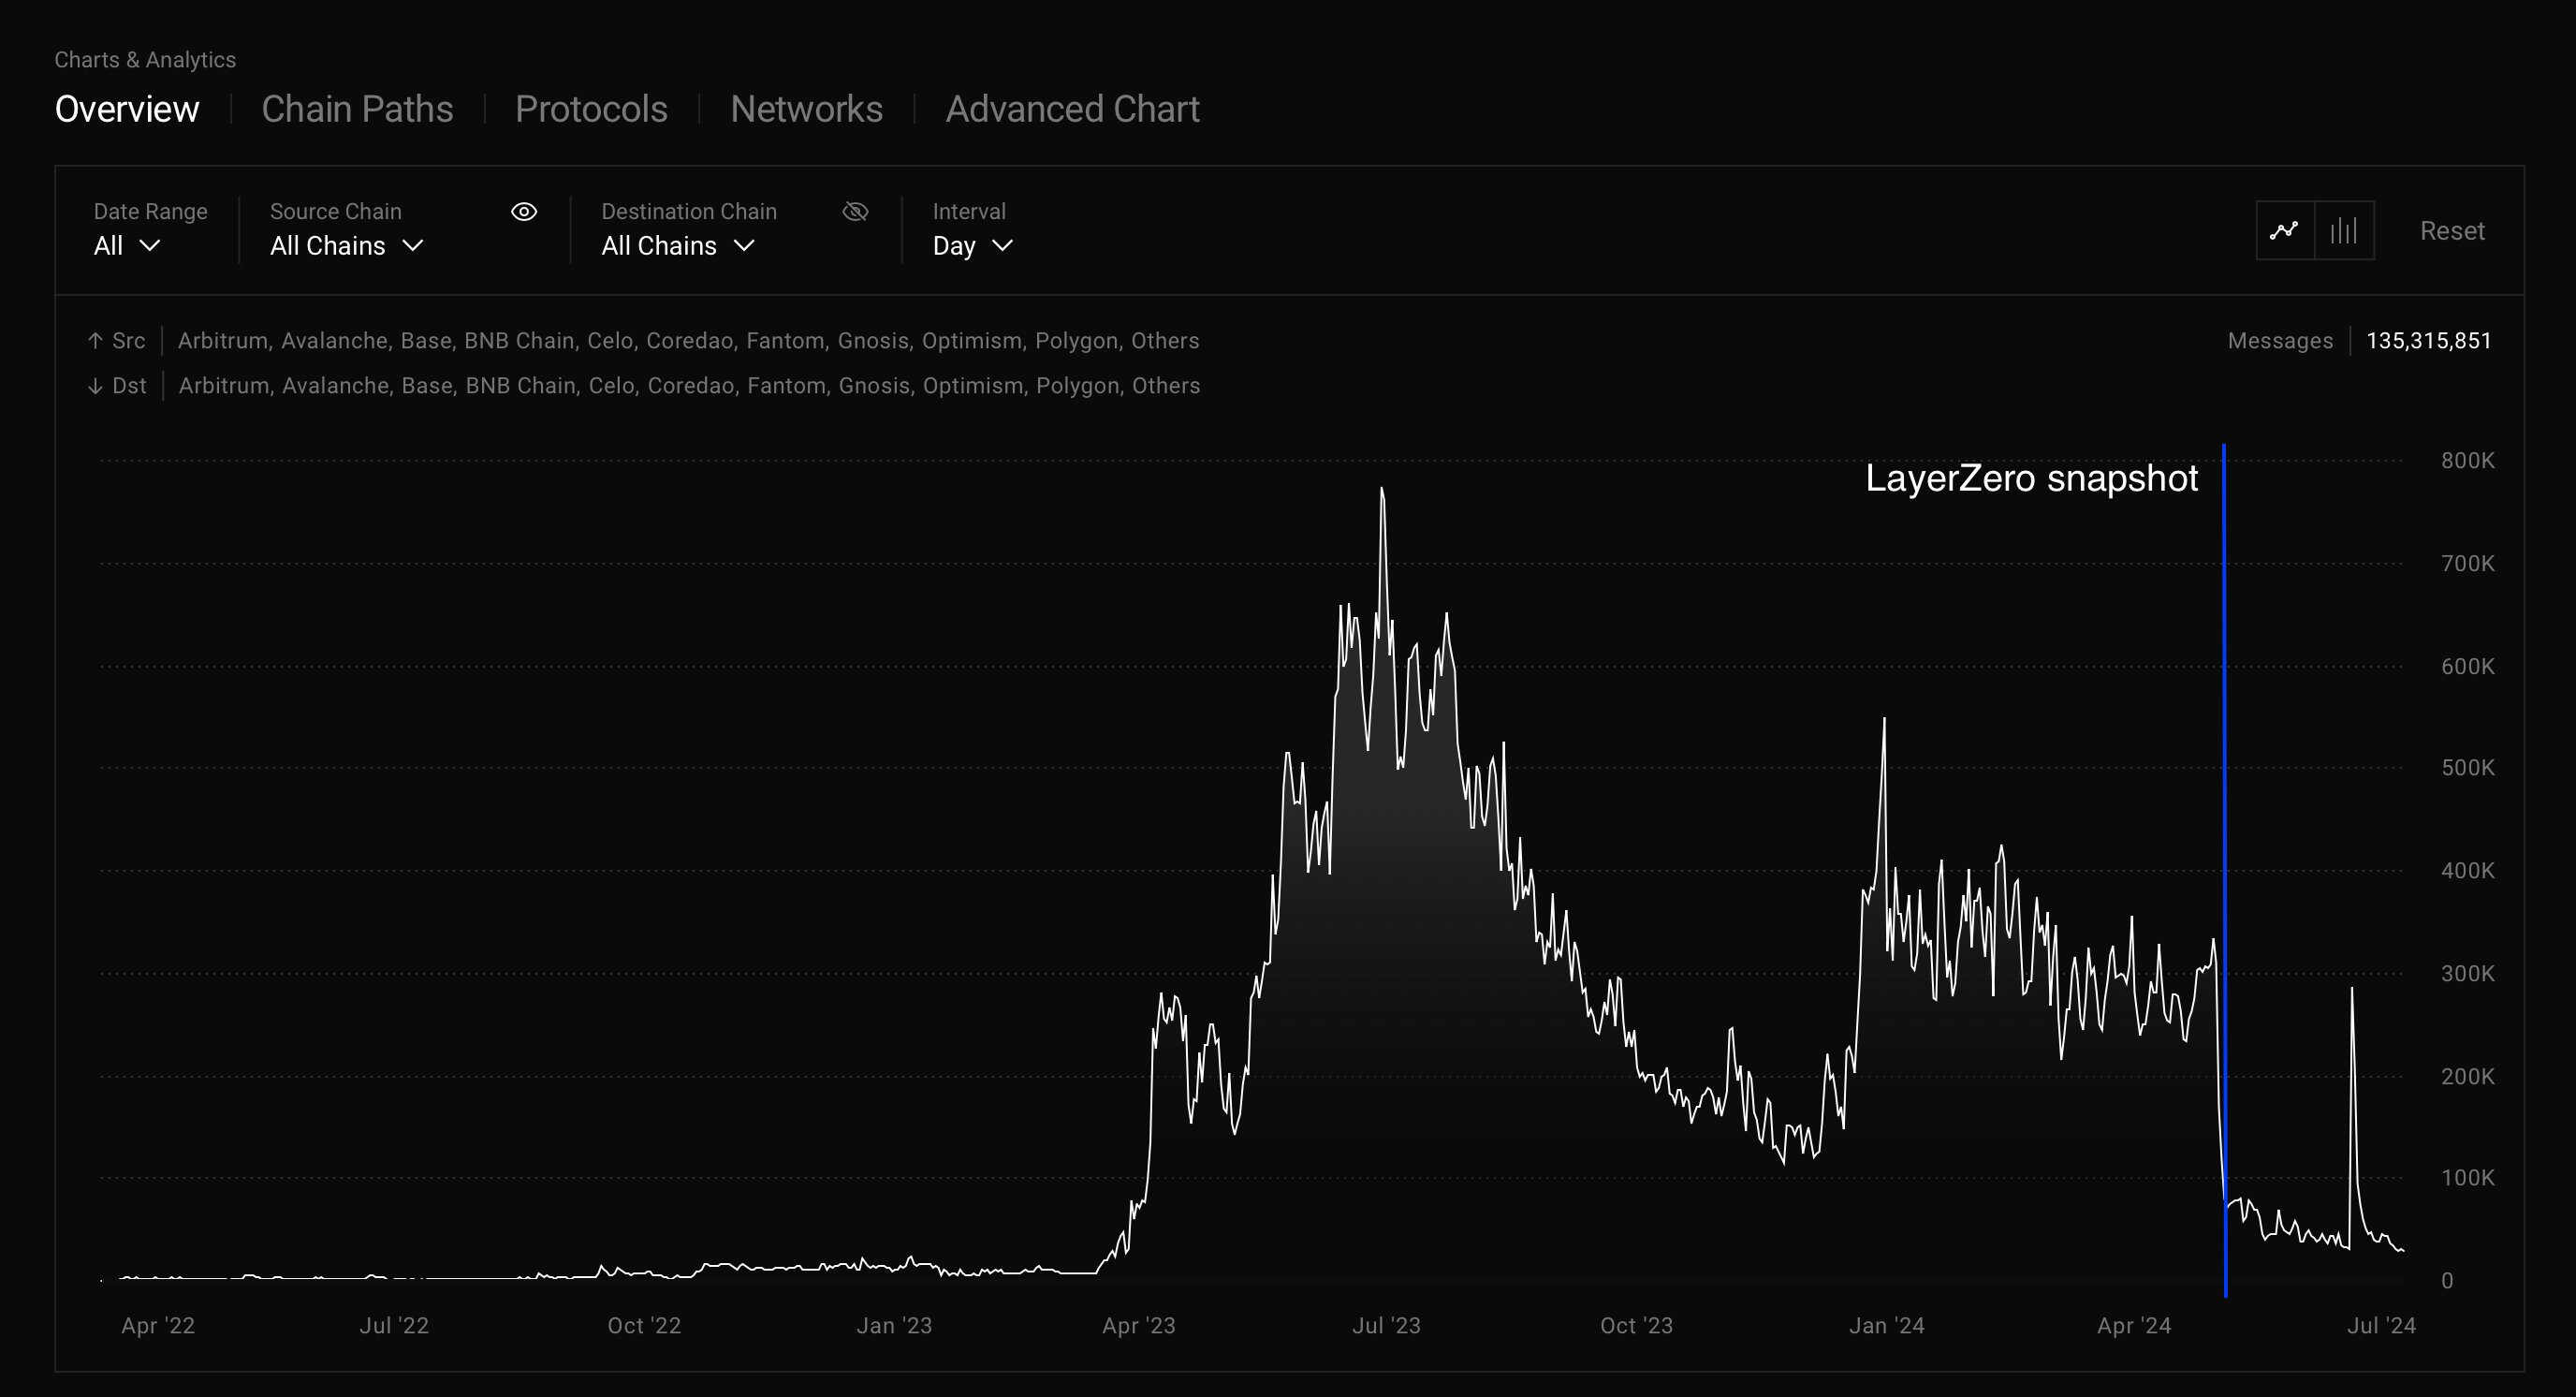
Task: Click the July 2023 peak on chart
Action: pos(1382,490)
